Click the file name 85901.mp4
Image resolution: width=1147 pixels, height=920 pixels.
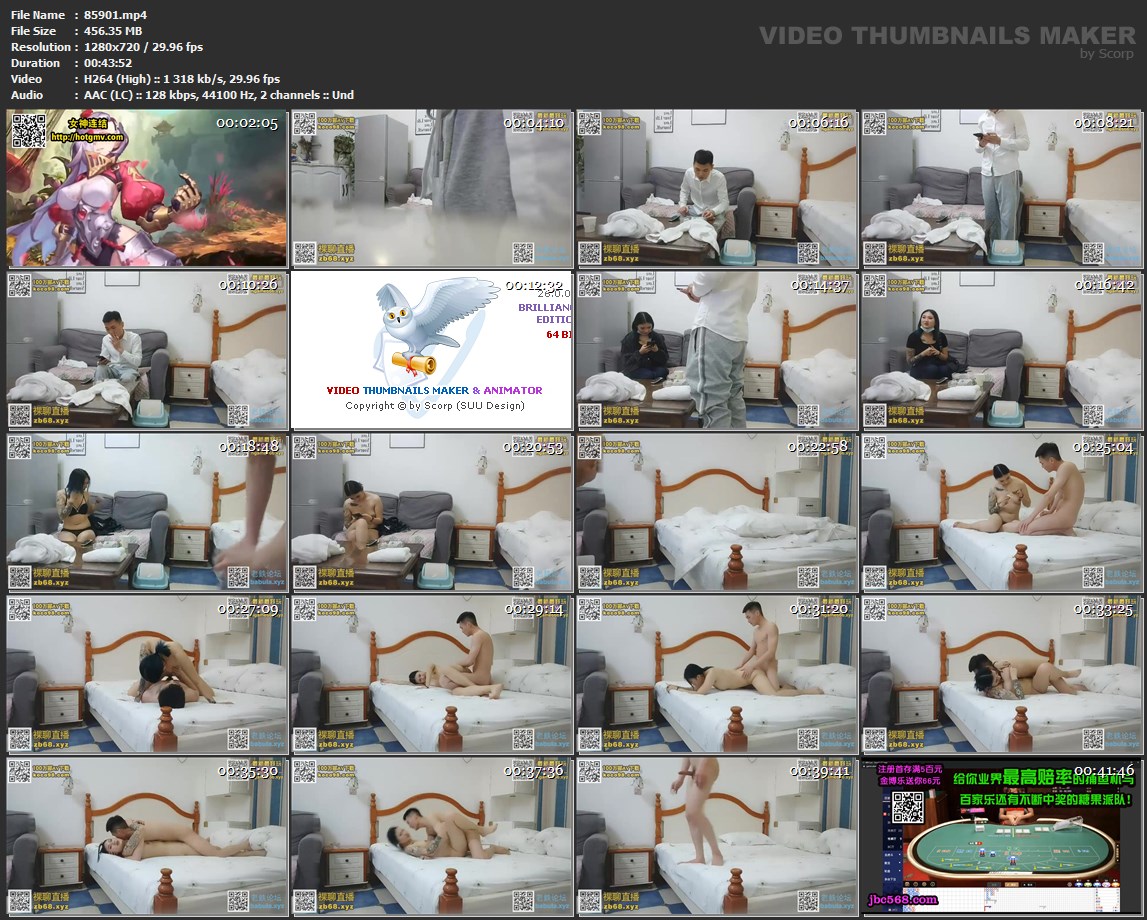(x=116, y=15)
